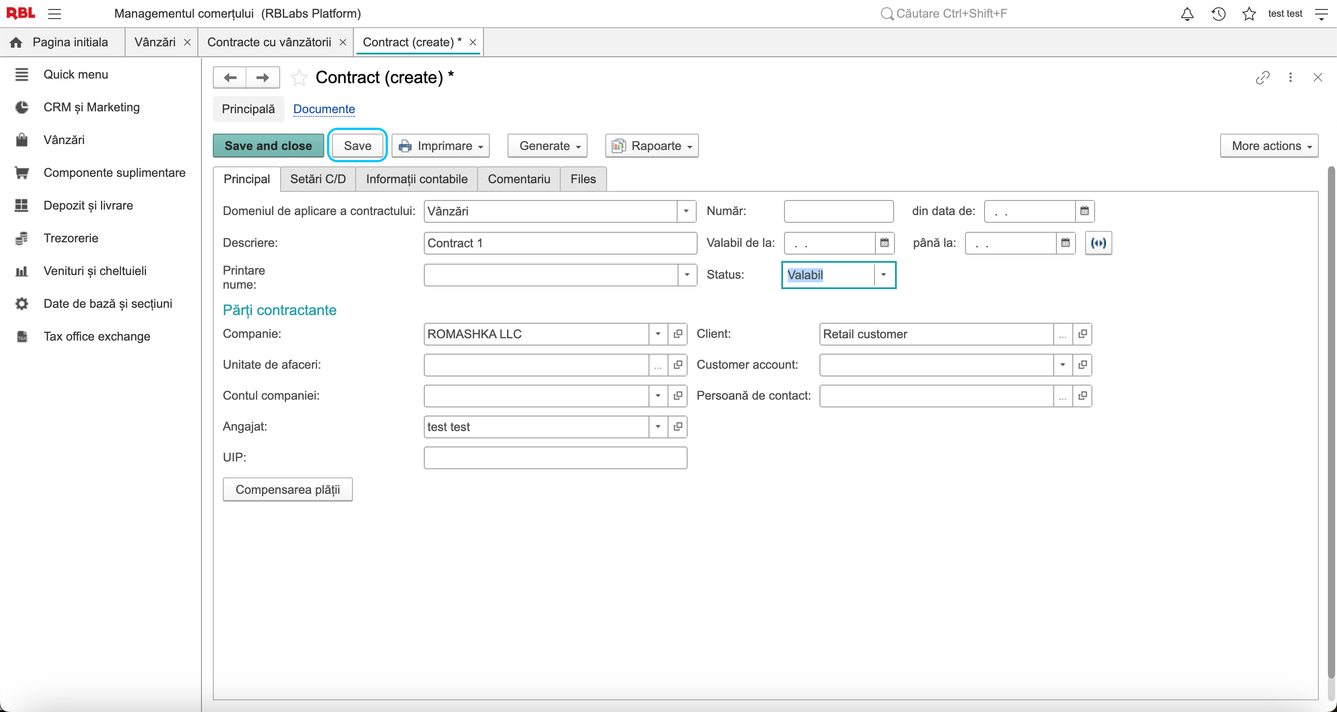Viewport: 1337px width, 712px height.
Task: Click the Save button
Action: click(x=357, y=146)
